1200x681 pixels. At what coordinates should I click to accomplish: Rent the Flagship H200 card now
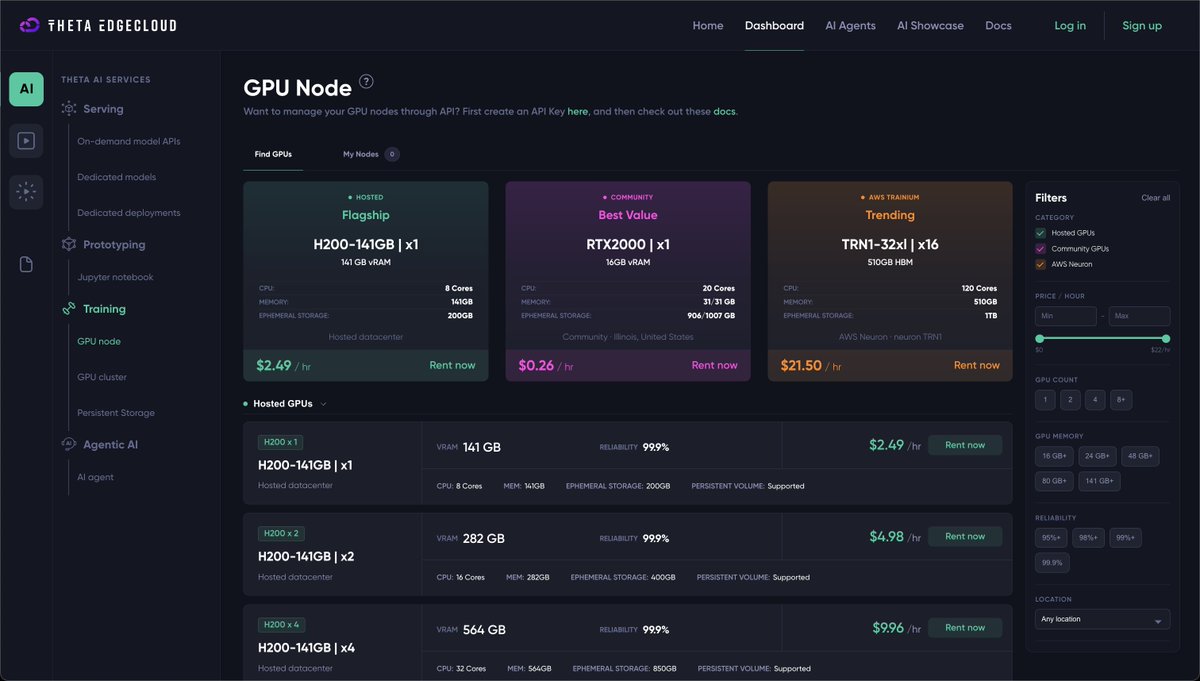[452, 365]
